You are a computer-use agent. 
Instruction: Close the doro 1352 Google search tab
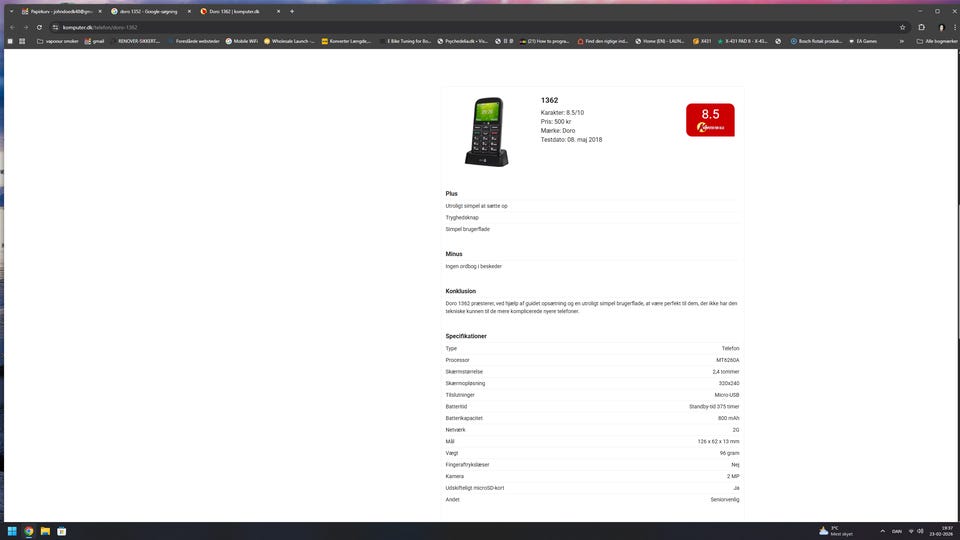tap(189, 11)
